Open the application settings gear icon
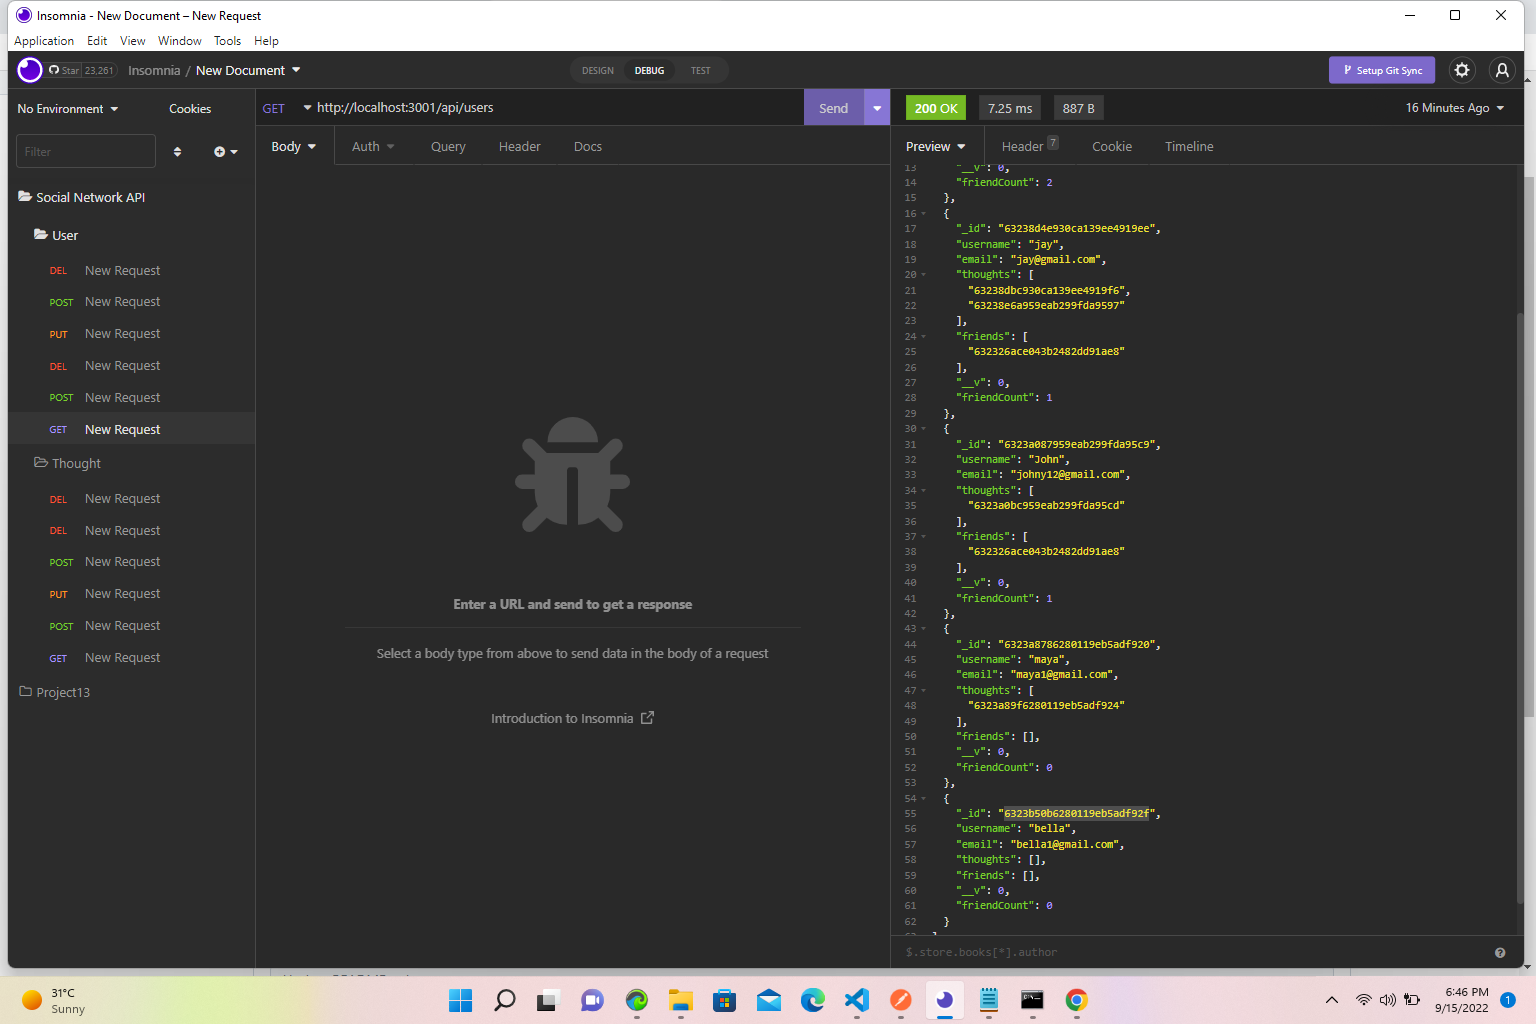Image resolution: width=1536 pixels, height=1024 pixels. tap(1462, 70)
